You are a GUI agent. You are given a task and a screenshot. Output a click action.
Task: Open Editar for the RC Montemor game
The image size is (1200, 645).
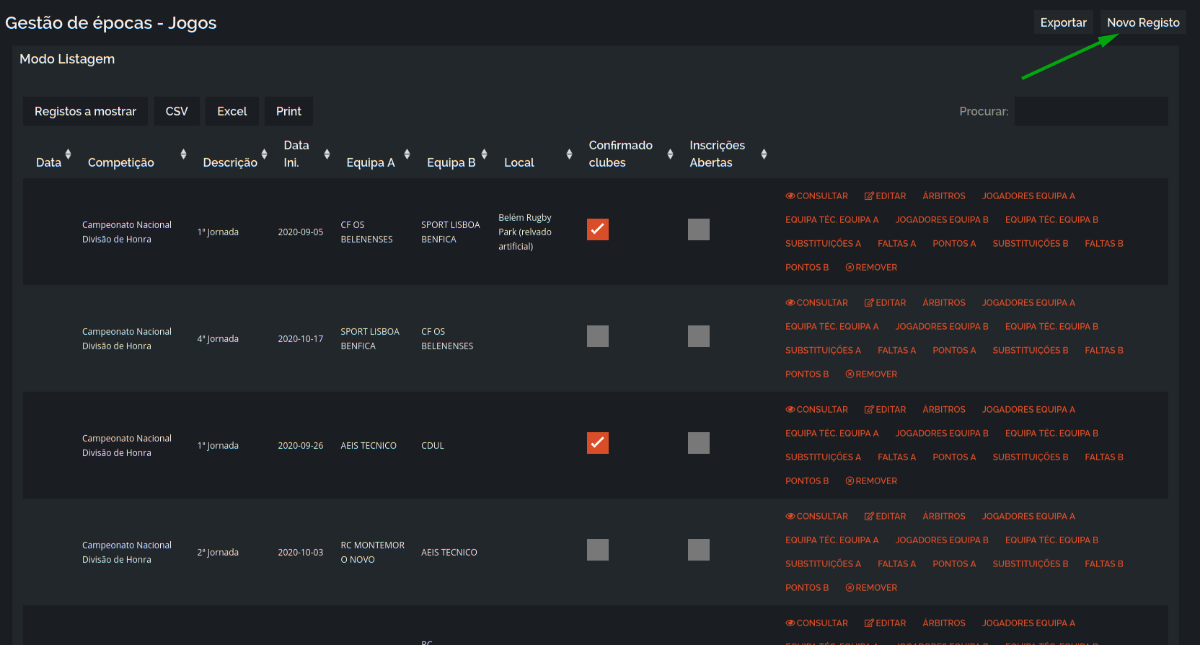point(885,516)
